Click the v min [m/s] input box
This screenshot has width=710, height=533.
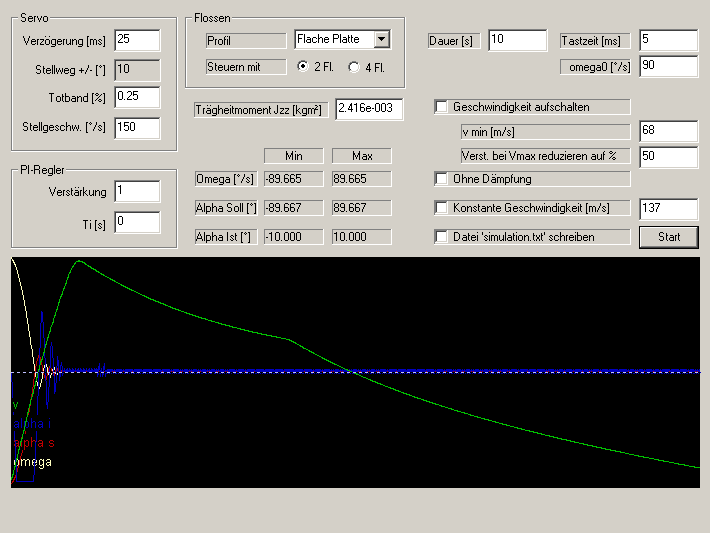pyautogui.click(x=668, y=131)
